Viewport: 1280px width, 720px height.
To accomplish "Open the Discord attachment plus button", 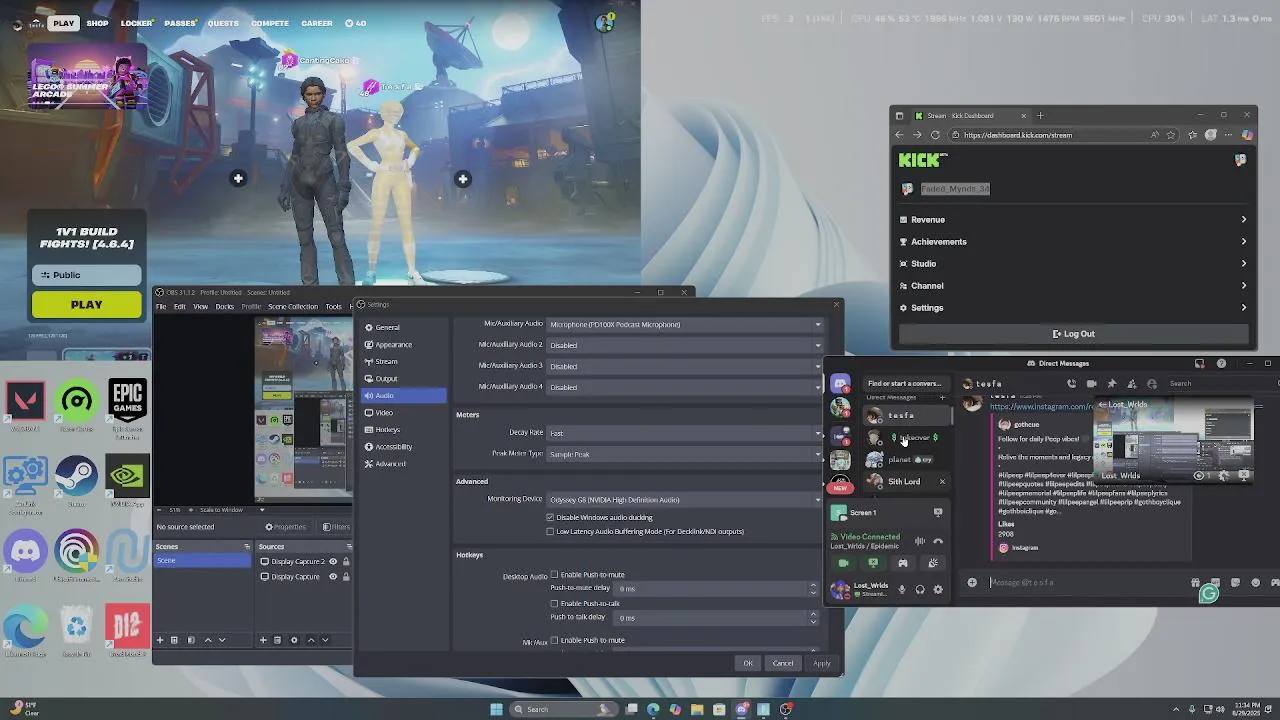I will (x=972, y=582).
